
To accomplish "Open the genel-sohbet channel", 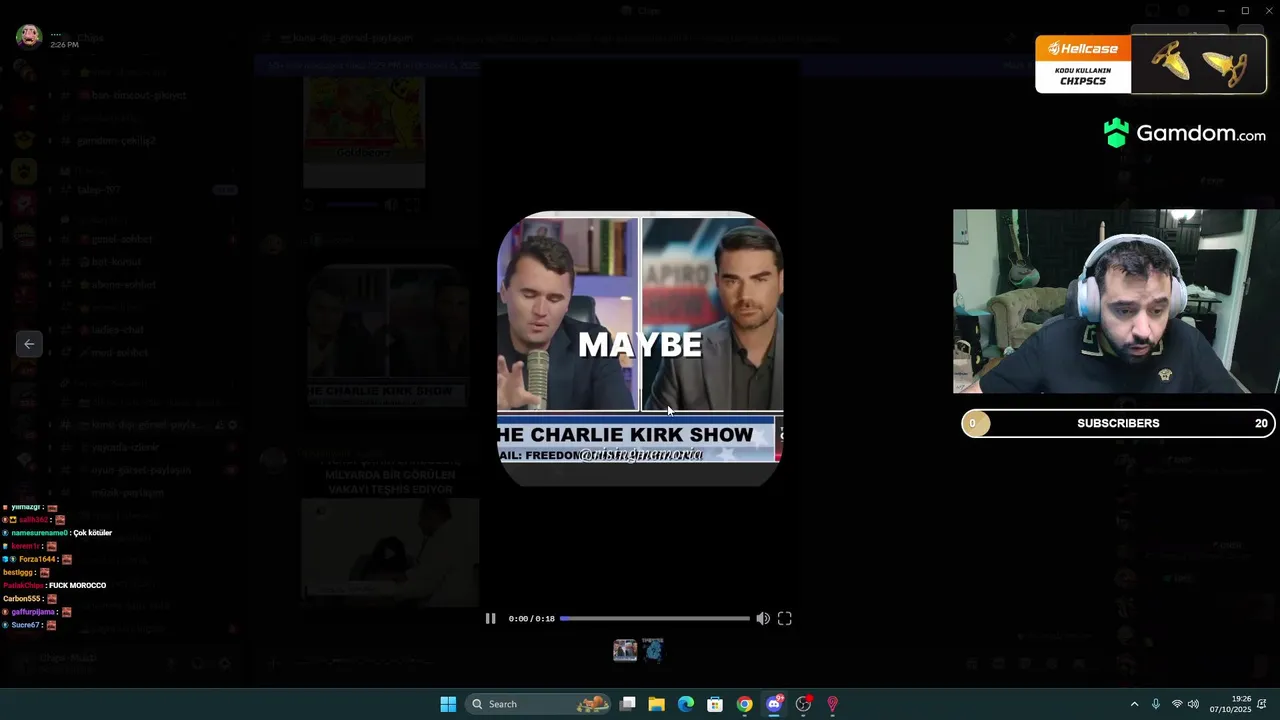I will coord(122,239).
